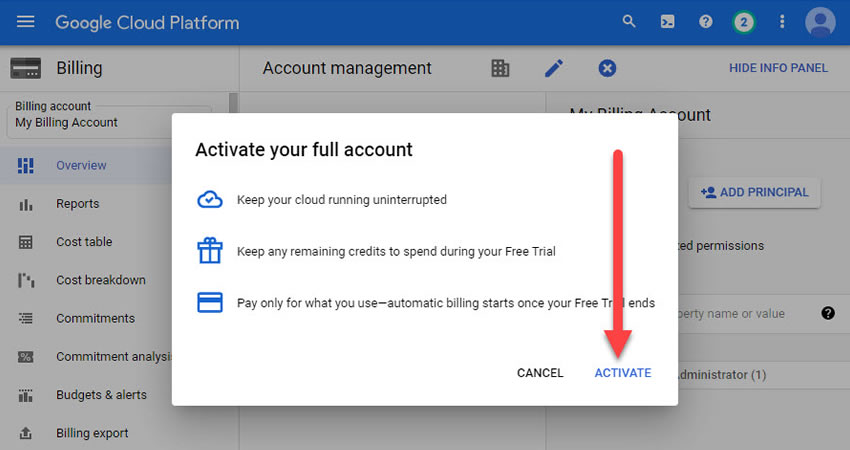Open the hamburger navigation menu
The image size is (850, 450).
[25, 22]
